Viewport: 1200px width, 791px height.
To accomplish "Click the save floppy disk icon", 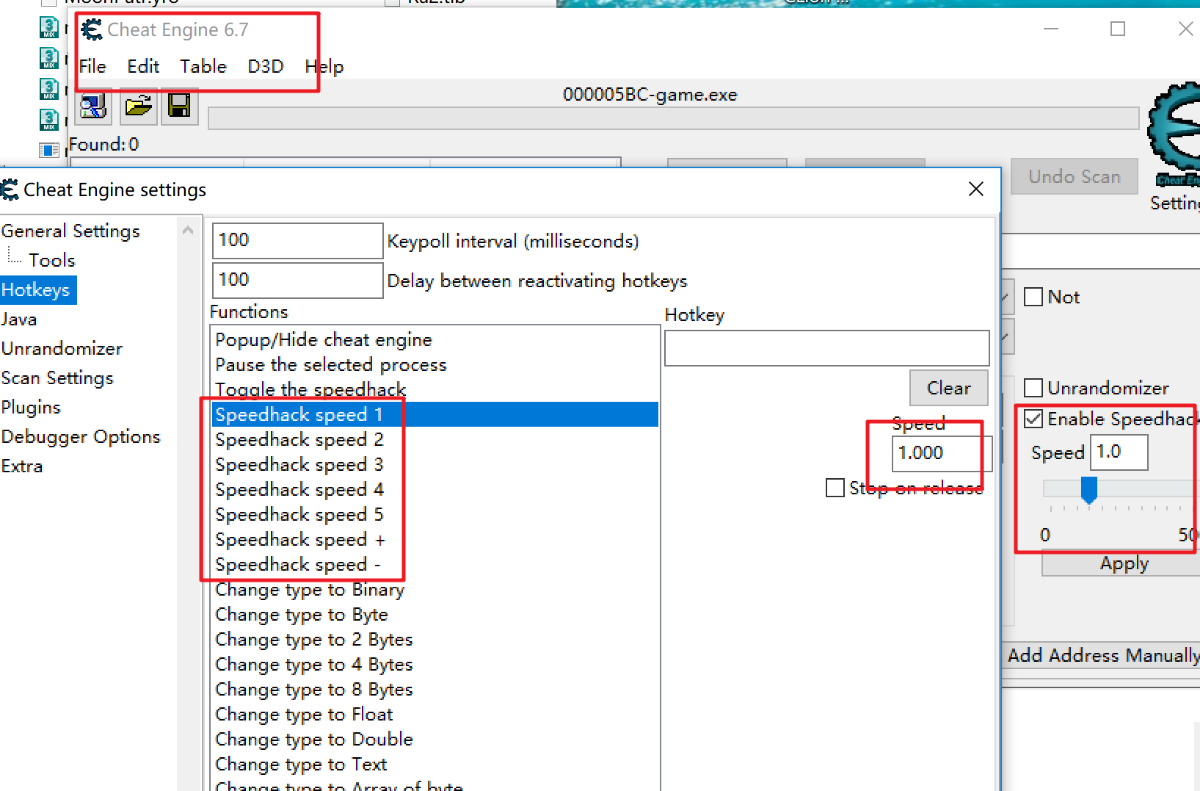I will [x=179, y=107].
